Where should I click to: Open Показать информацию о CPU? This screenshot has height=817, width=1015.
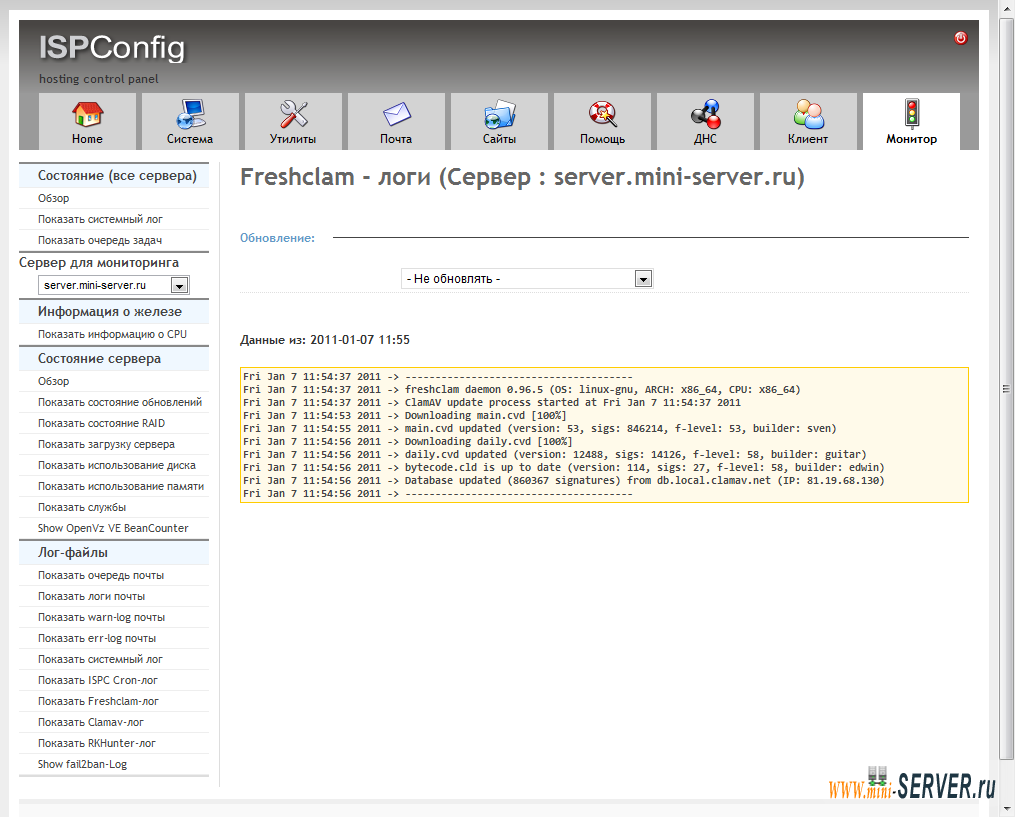point(112,334)
